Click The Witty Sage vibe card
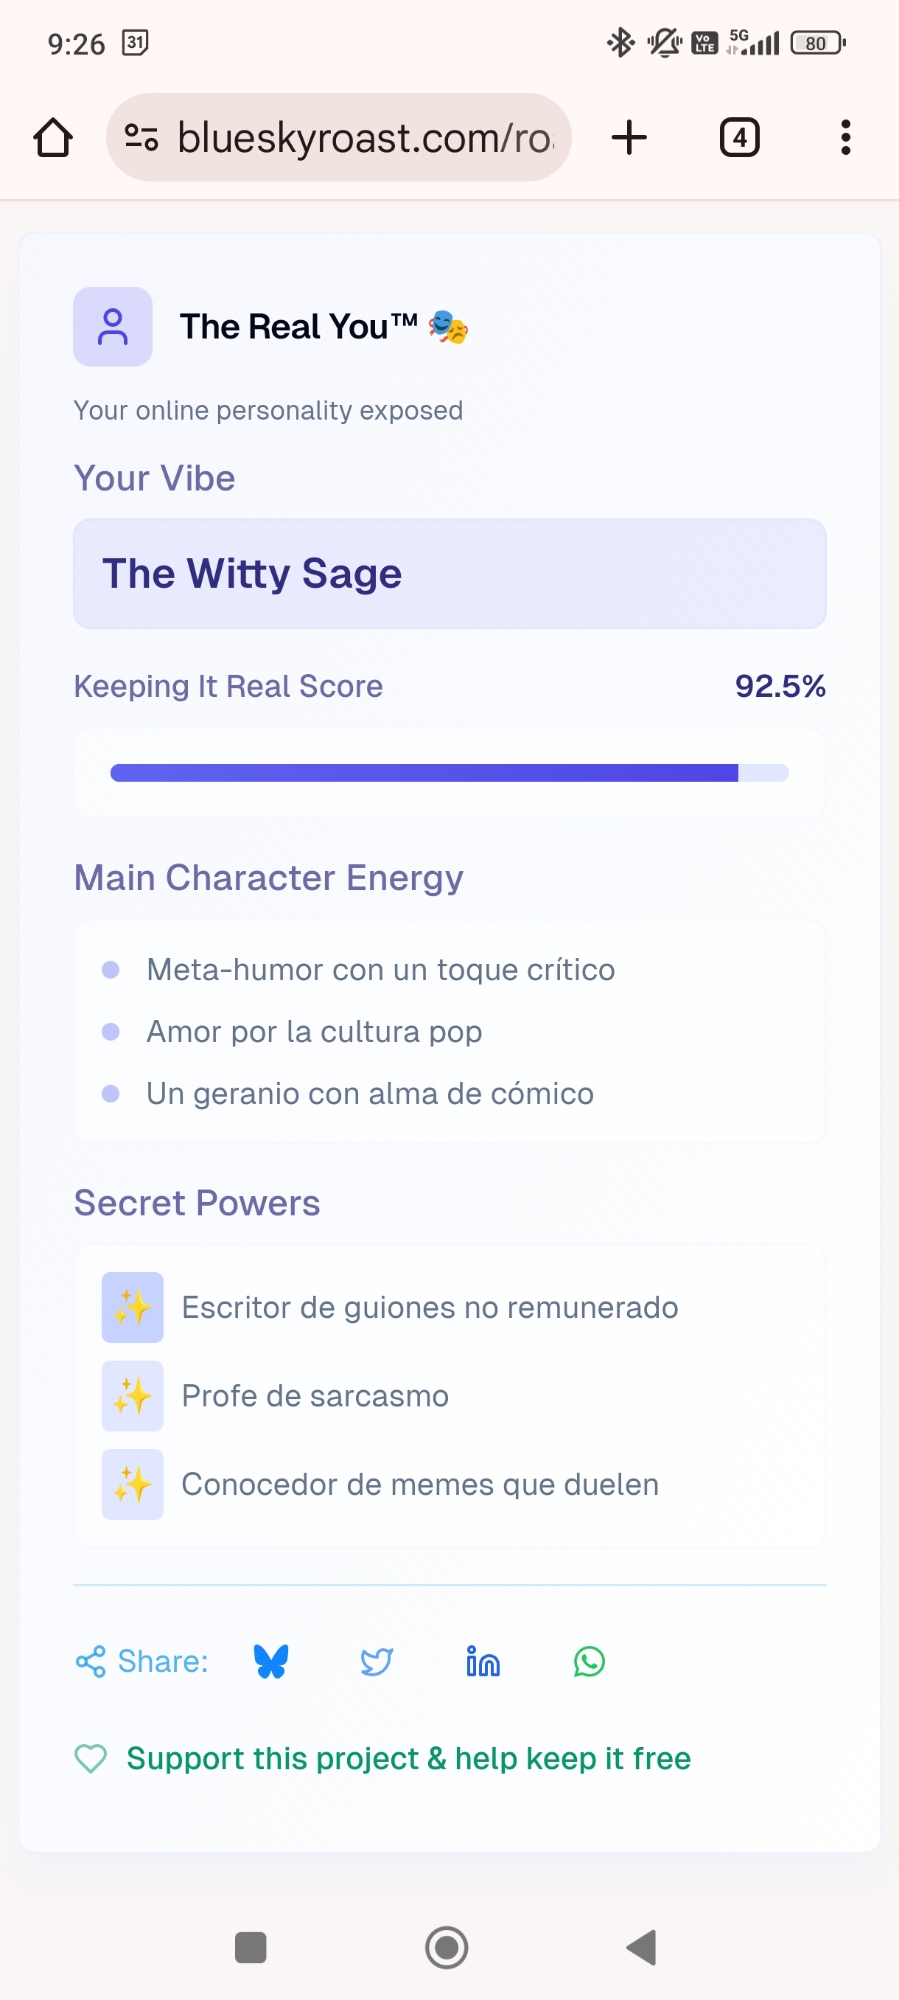Image resolution: width=899 pixels, height=2000 pixels. [x=449, y=574]
